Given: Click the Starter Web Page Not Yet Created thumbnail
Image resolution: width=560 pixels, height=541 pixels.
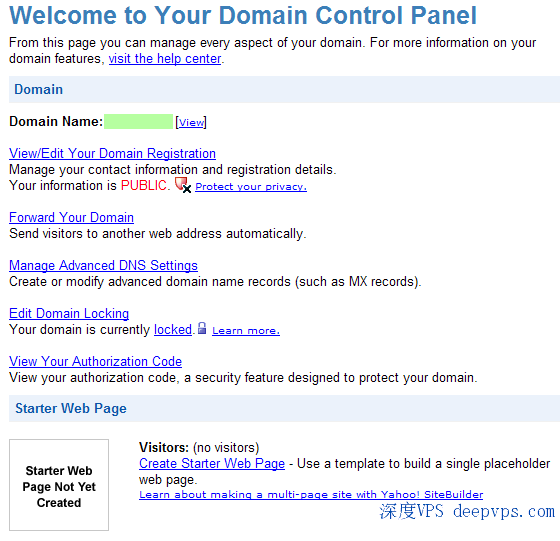Looking at the screenshot, I should click(59, 485).
